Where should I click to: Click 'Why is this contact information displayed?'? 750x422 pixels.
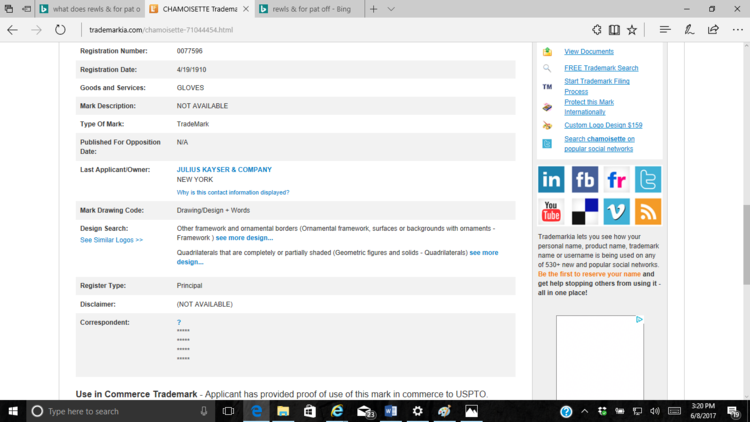233,192
